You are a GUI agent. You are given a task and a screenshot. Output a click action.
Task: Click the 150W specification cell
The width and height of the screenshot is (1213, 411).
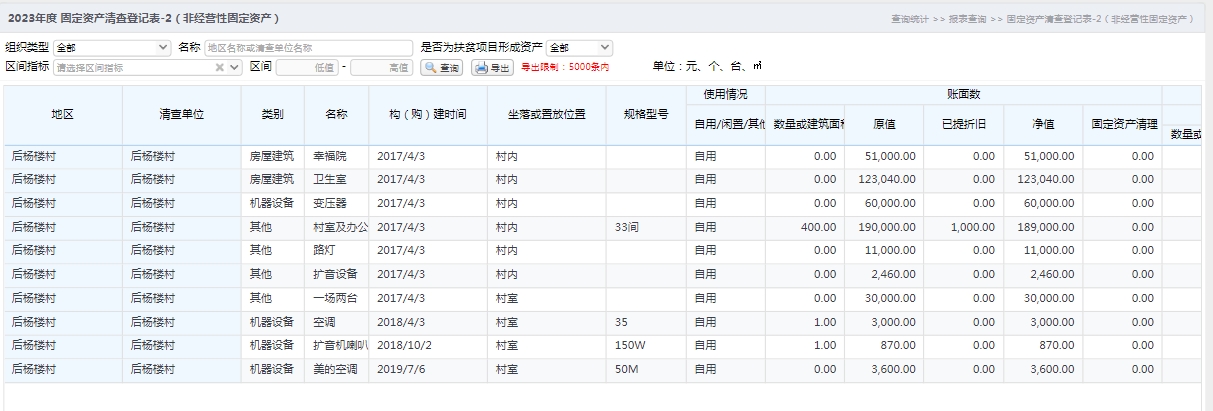645,345
